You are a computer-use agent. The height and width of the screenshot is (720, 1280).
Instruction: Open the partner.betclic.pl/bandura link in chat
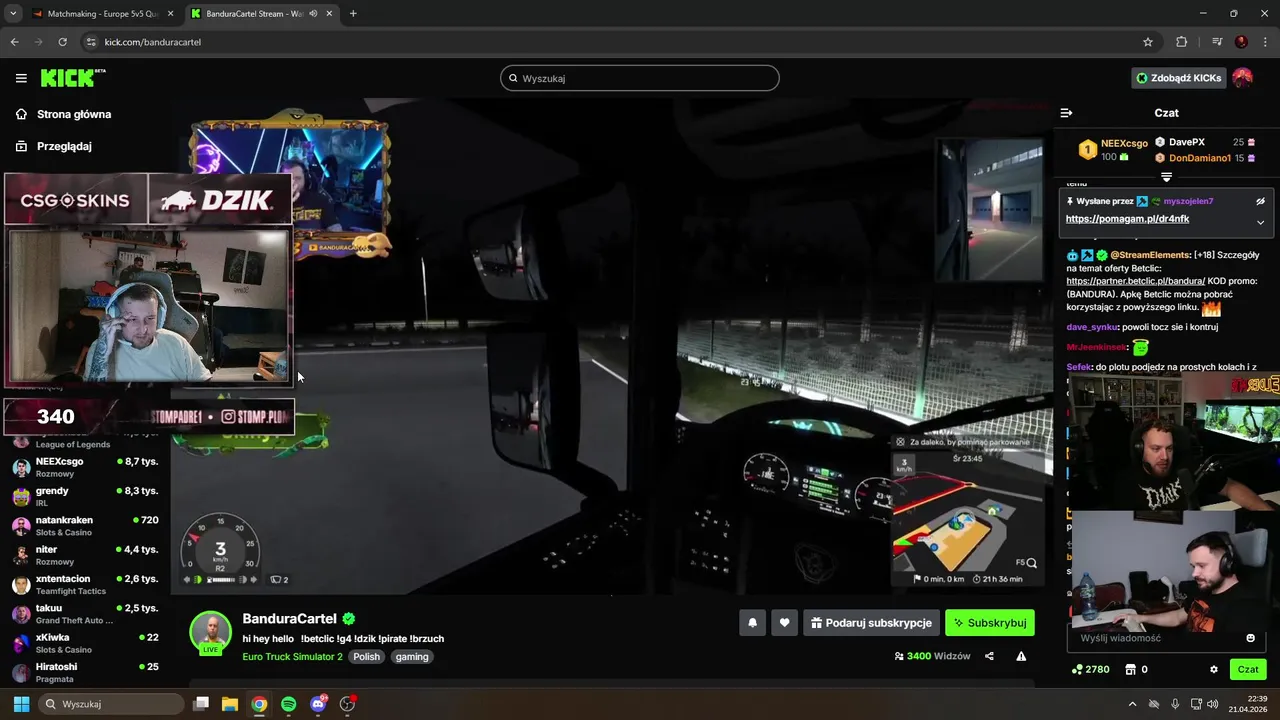pyautogui.click(x=1135, y=281)
